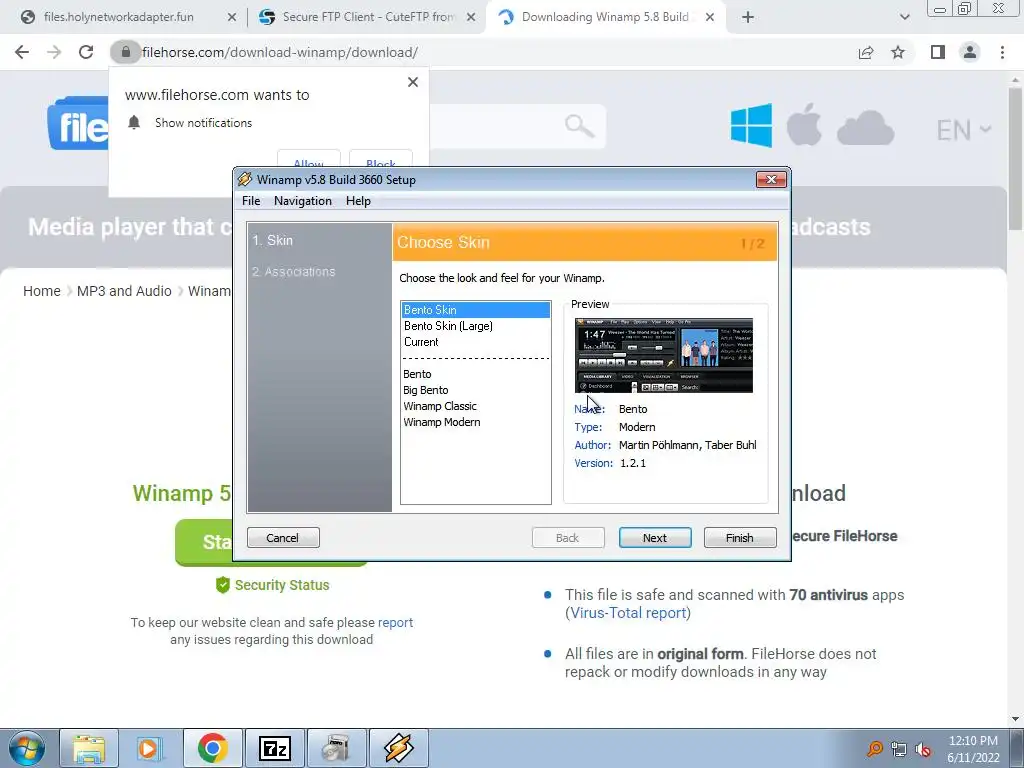Select the Apple Mac platform icon
The height and width of the screenshot is (768, 1024).
(804, 125)
